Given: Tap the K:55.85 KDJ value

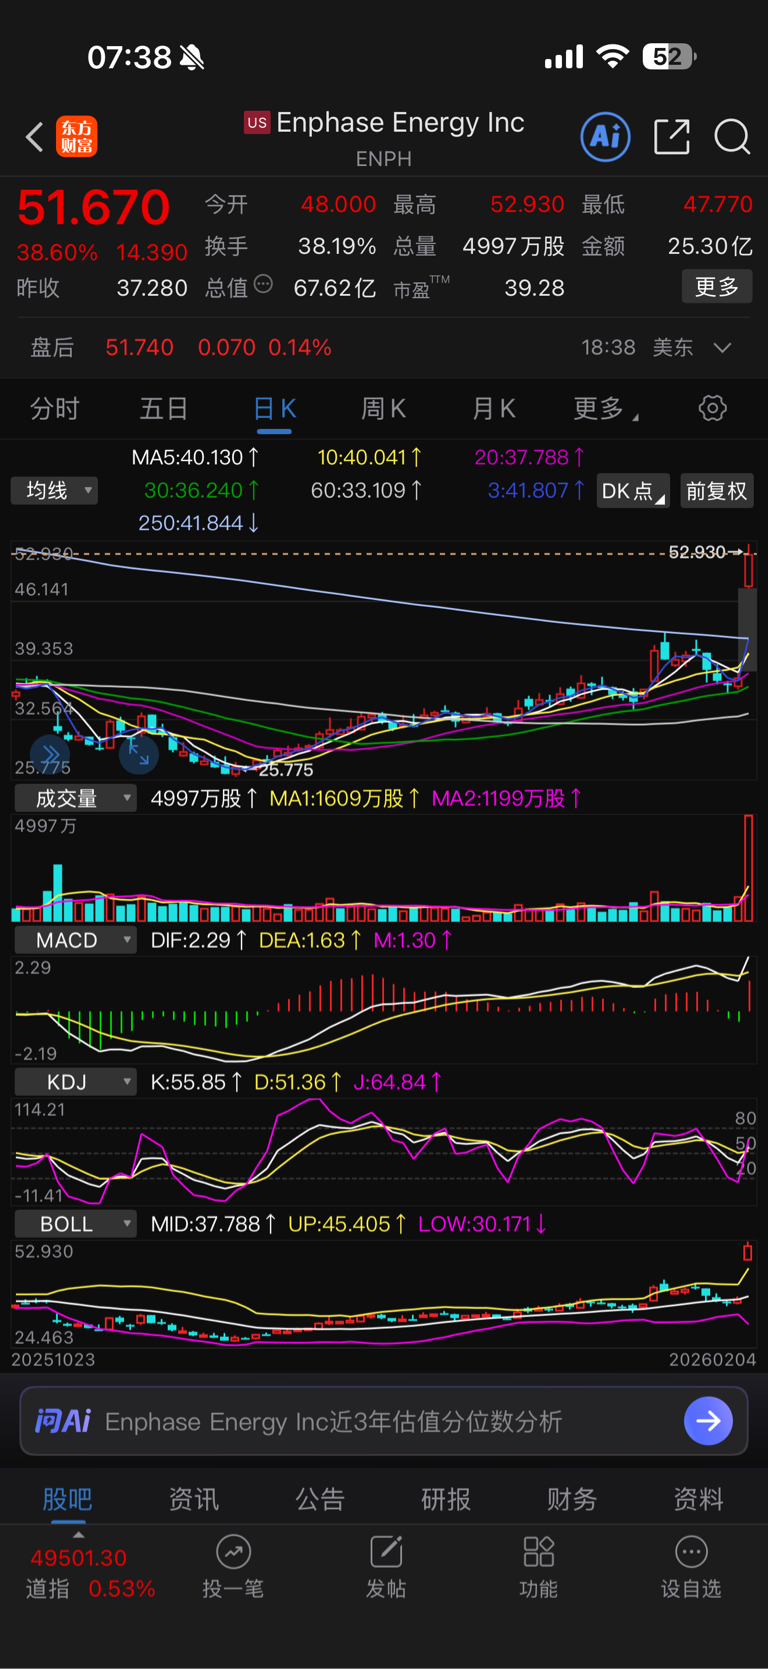Looking at the screenshot, I should [196, 1082].
